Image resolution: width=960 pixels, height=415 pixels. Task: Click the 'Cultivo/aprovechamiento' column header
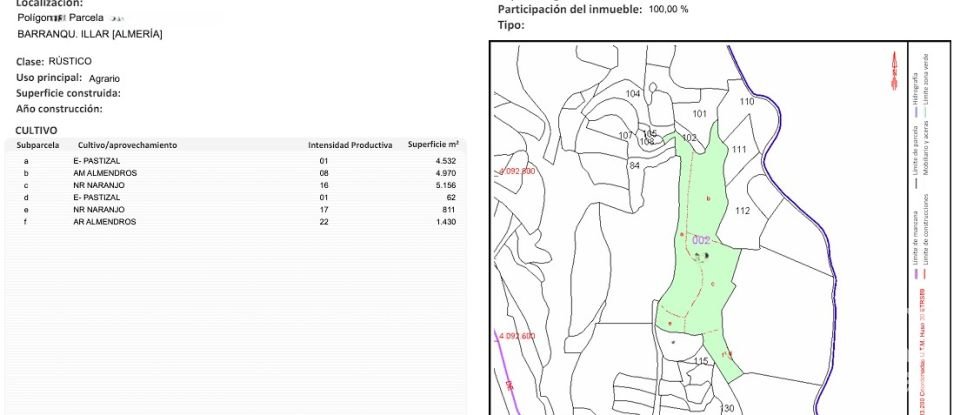pyautogui.click(x=127, y=145)
